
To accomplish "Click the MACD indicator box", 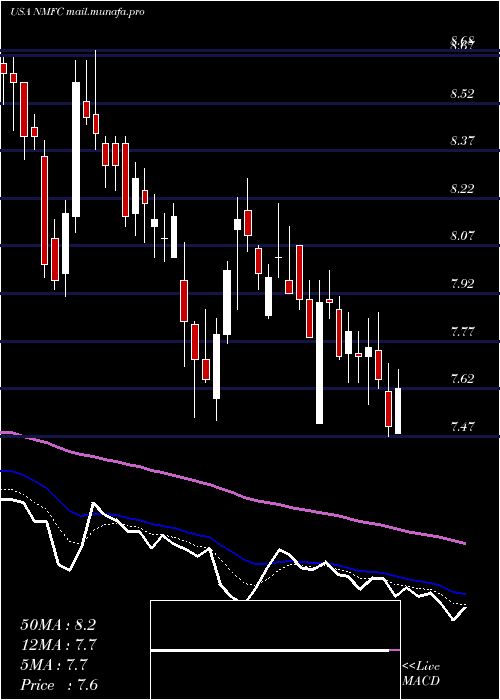I will tap(275, 650).
